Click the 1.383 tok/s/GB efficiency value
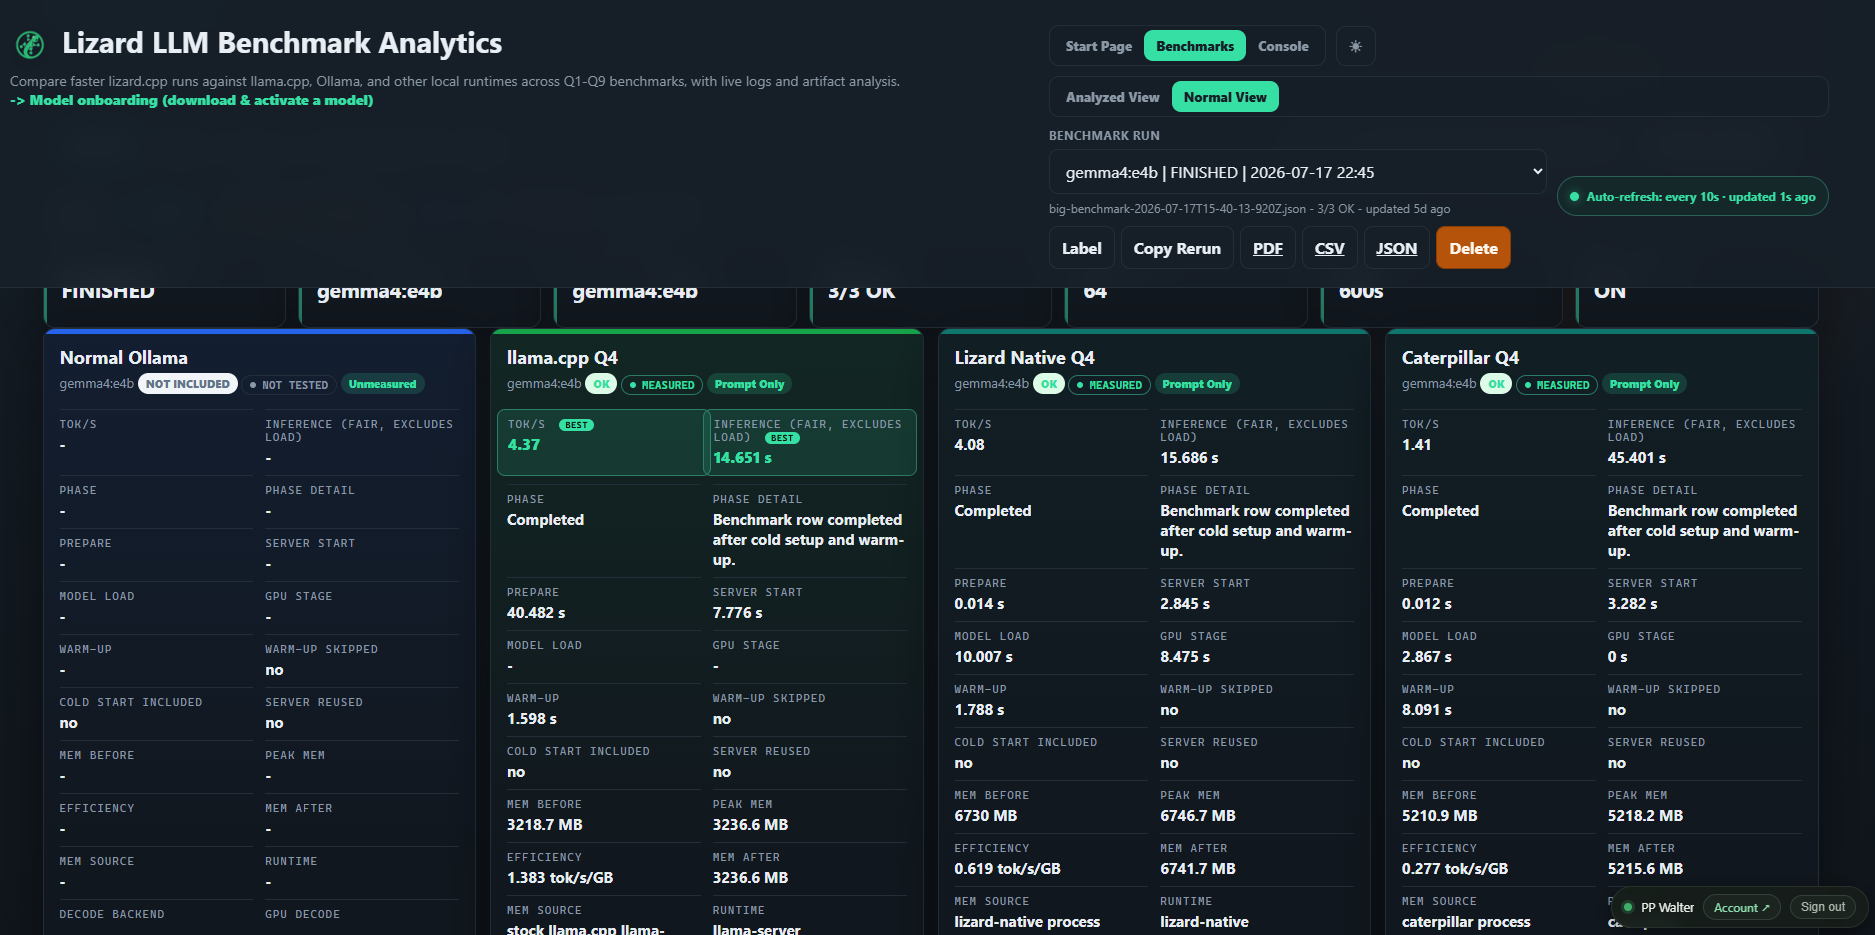The height and width of the screenshot is (935, 1875). click(560, 878)
